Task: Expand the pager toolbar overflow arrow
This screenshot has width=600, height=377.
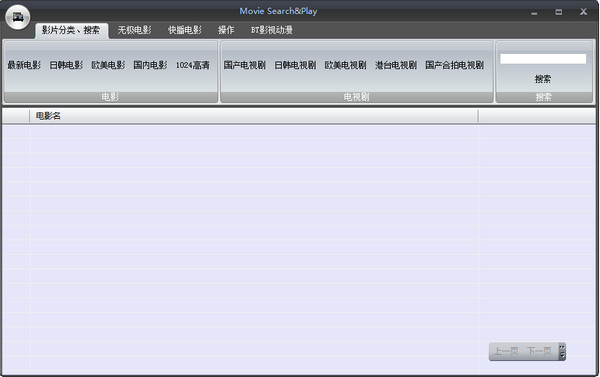Action: 562,351
